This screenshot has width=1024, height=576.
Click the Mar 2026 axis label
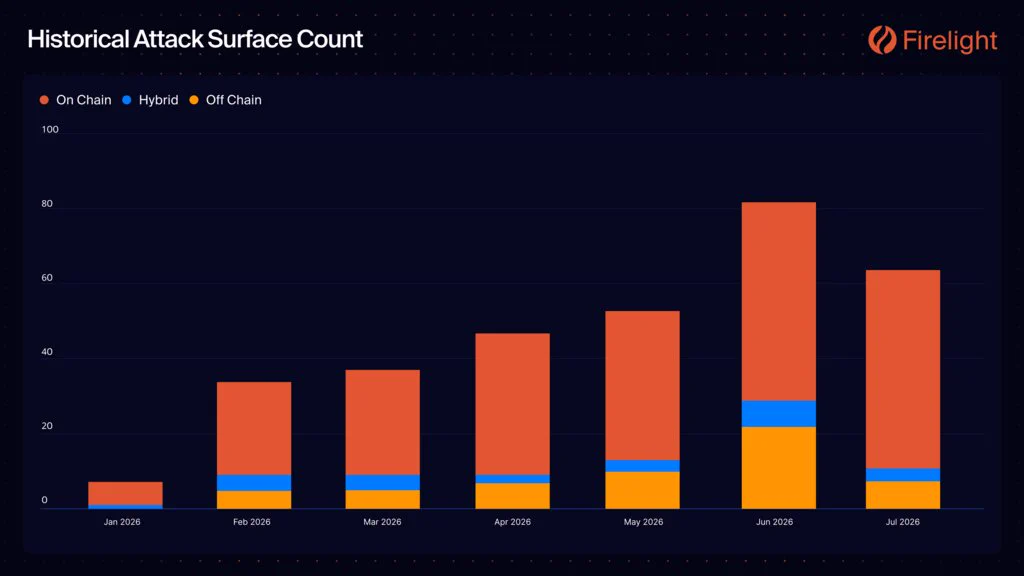382,522
